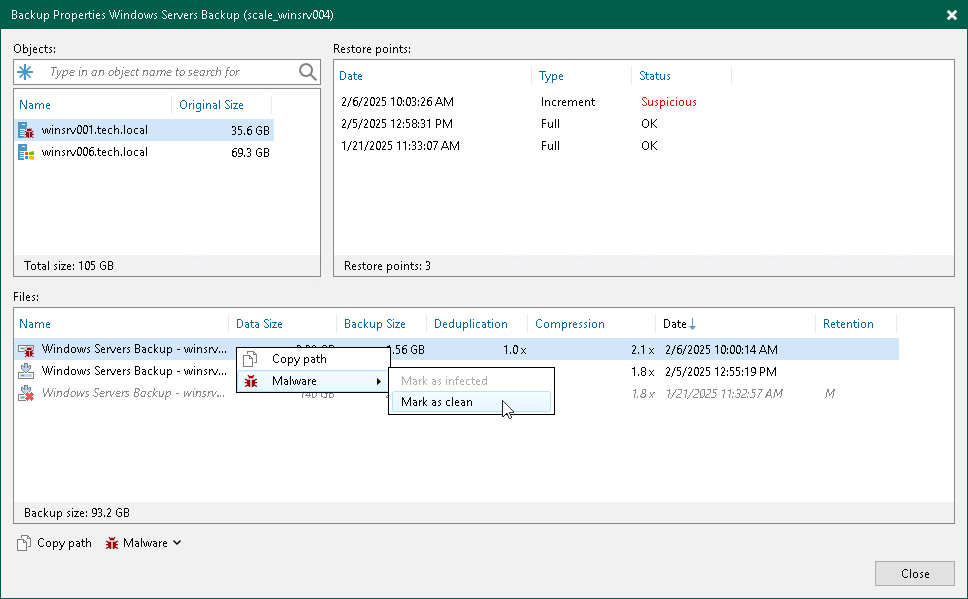Click the red malware bug icon on the top backup file
The image size is (968, 599).
27,350
